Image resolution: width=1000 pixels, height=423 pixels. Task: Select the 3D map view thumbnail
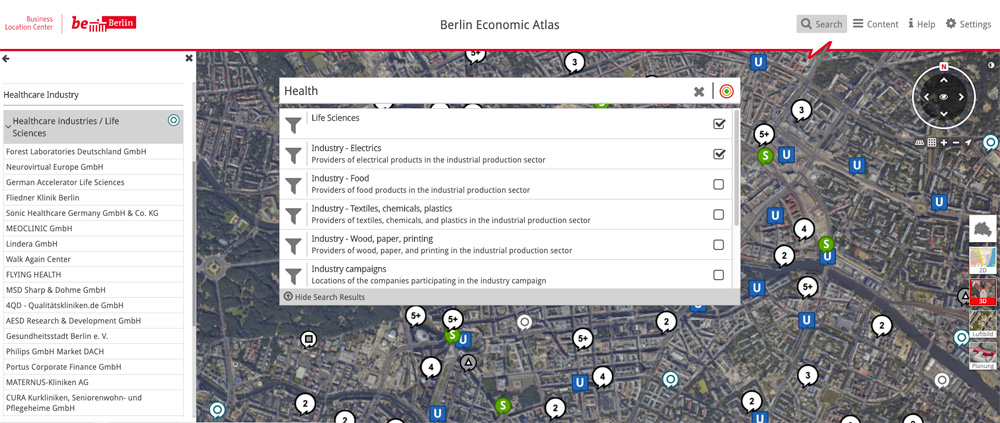(x=983, y=292)
